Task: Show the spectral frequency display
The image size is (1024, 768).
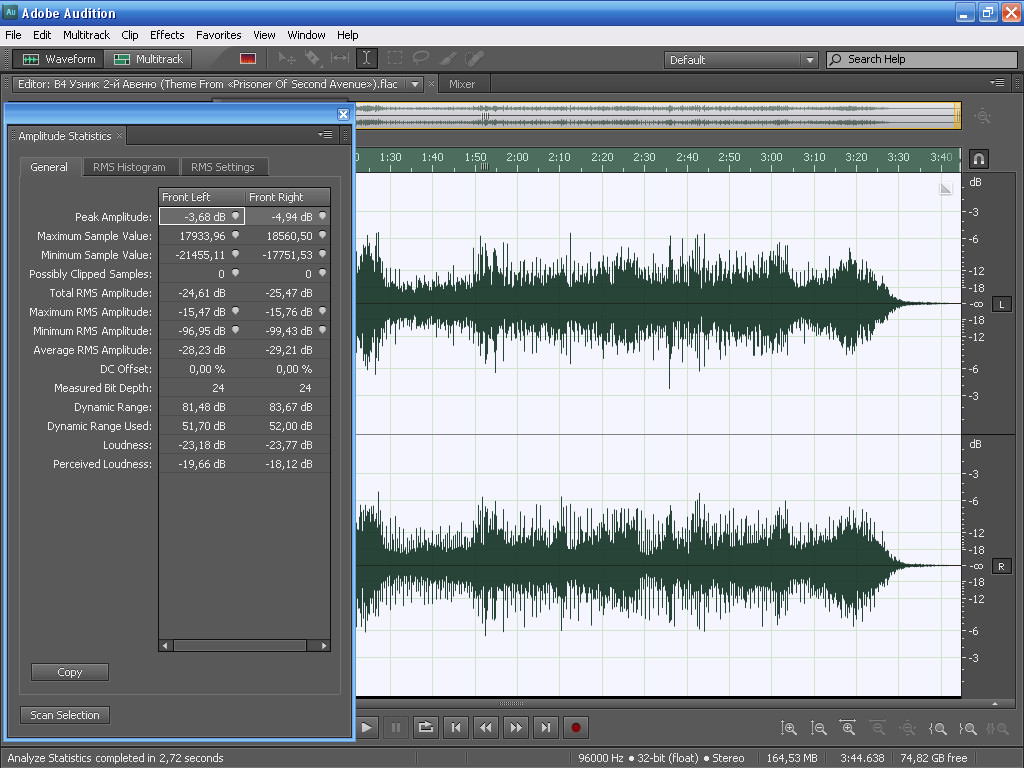Action: point(248,59)
